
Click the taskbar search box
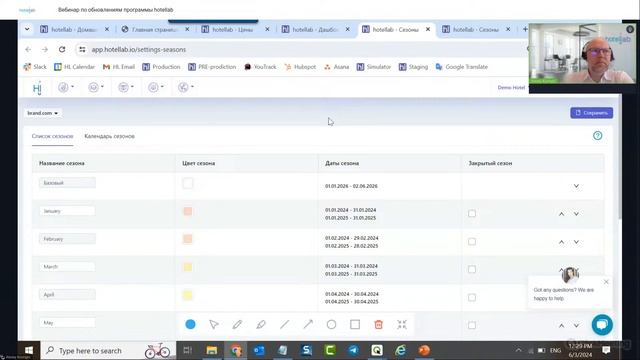click(x=108, y=350)
